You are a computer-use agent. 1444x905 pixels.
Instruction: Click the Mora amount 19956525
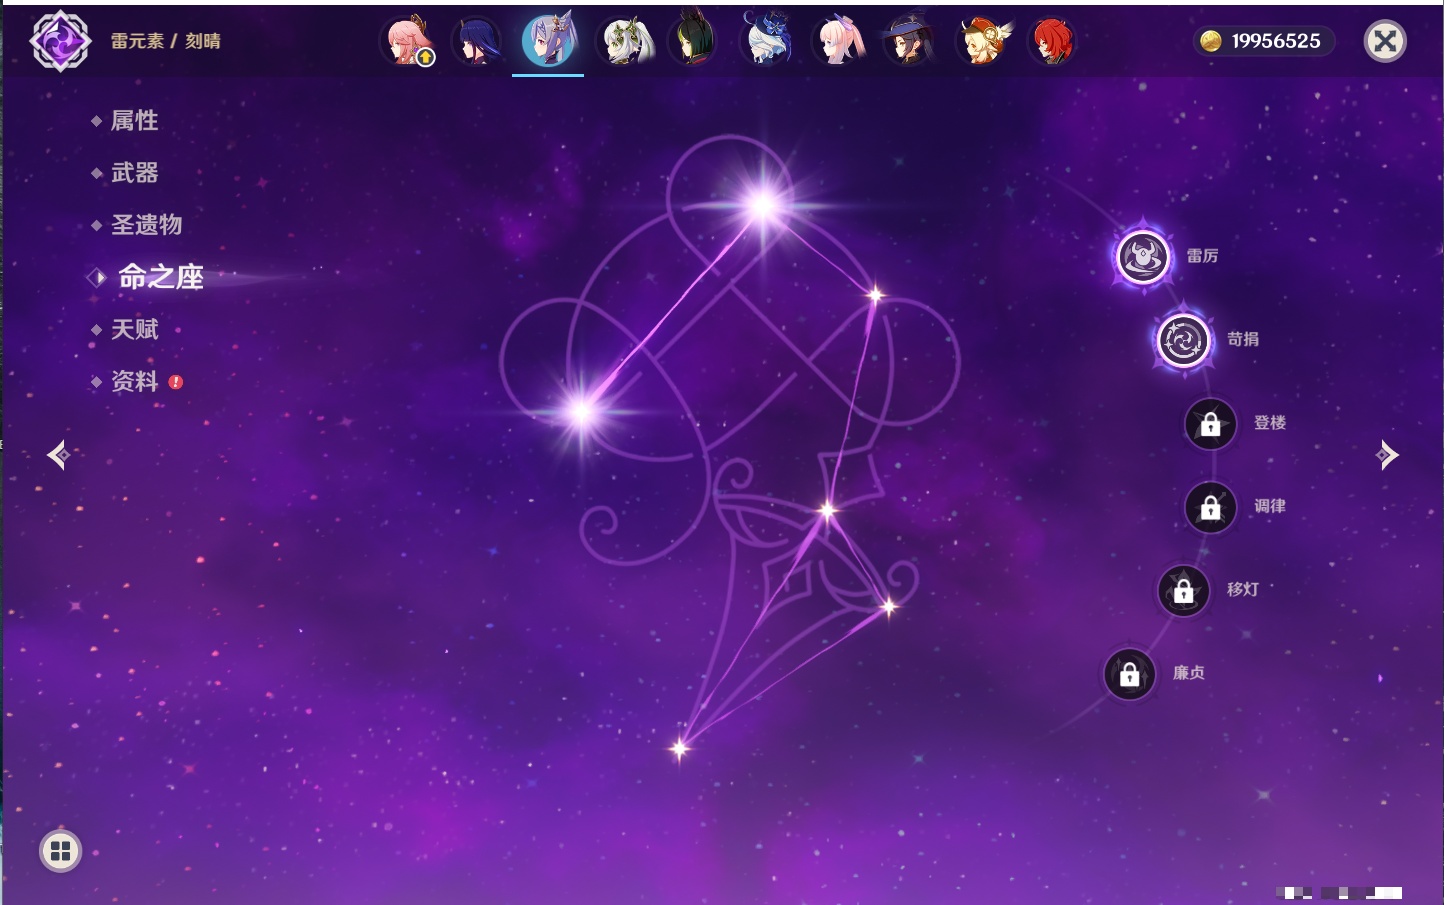pyautogui.click(x=1276, y=41)
